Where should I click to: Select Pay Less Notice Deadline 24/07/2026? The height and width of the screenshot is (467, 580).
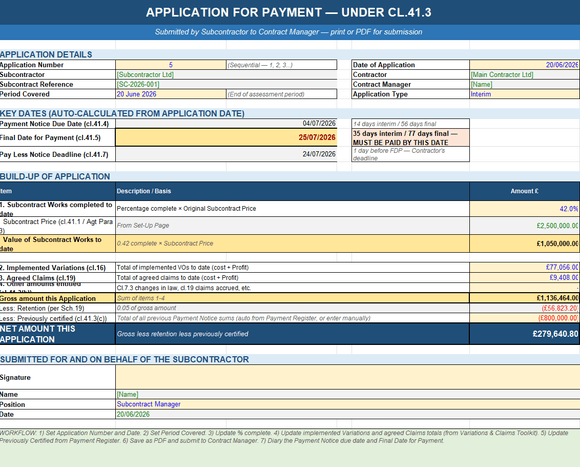pyautogui.click(x=226, y=154)
